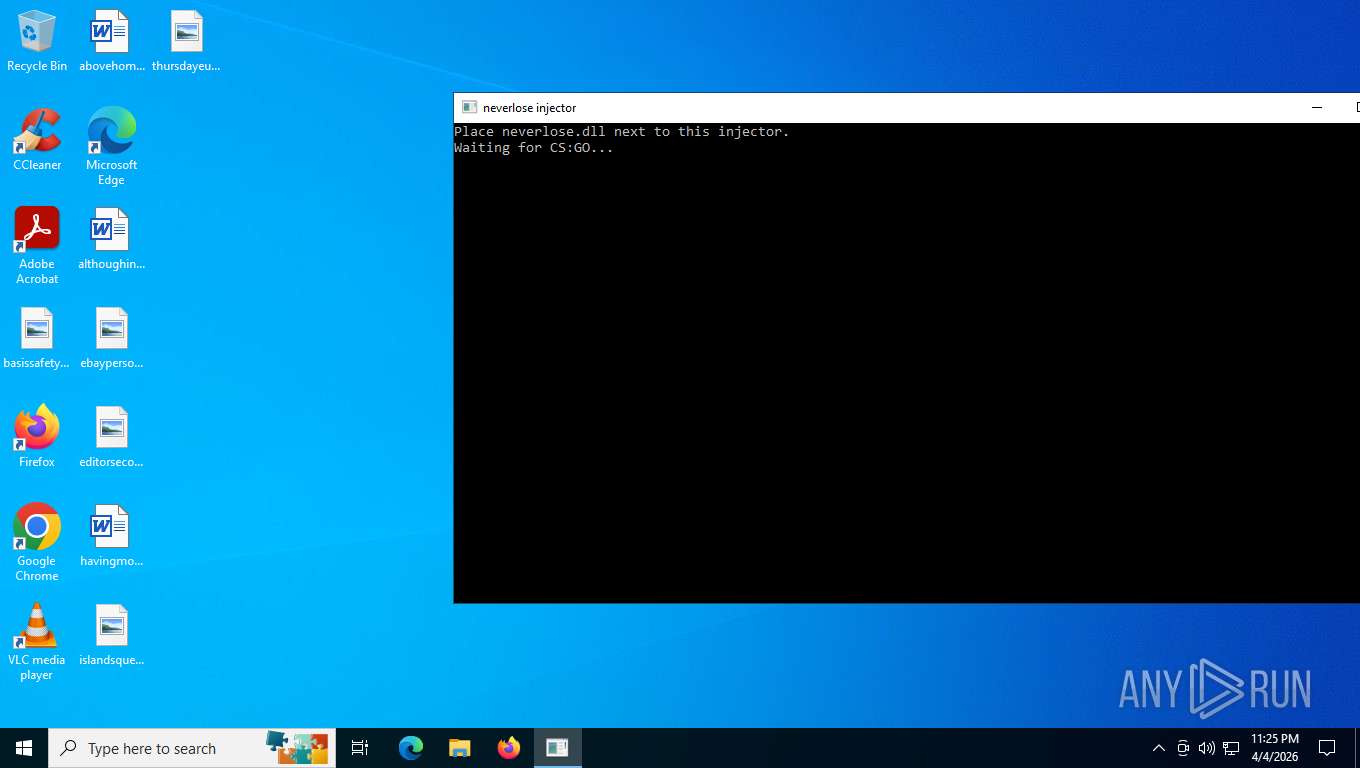Open the volume control tray icon
Viewport: 1360px width, 768px height.
[x=1207, y=748]
